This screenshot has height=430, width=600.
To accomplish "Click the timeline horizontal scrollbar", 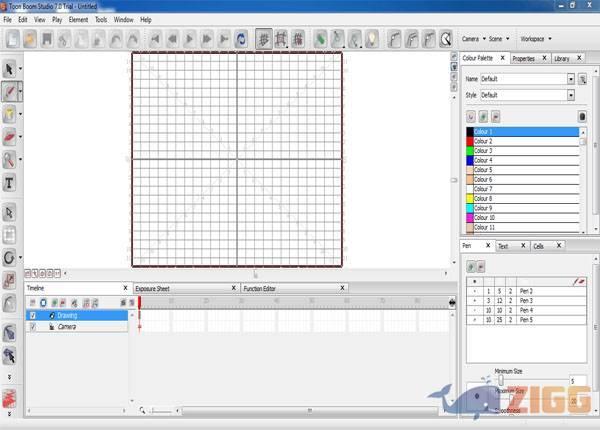I will coord(310,411).
